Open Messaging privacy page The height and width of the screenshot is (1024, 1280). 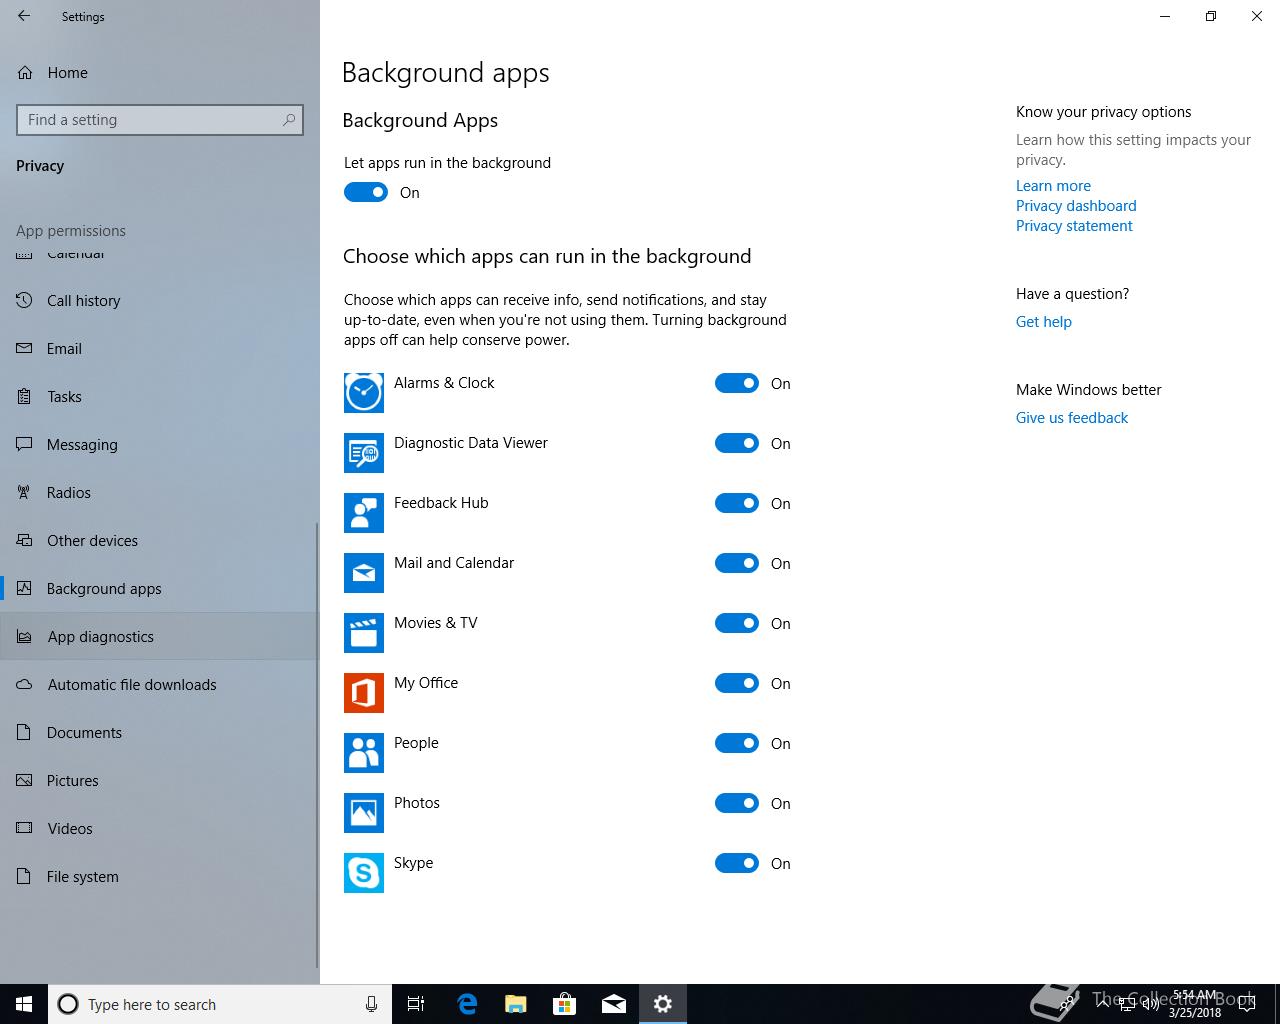click(x=158, y=444)
